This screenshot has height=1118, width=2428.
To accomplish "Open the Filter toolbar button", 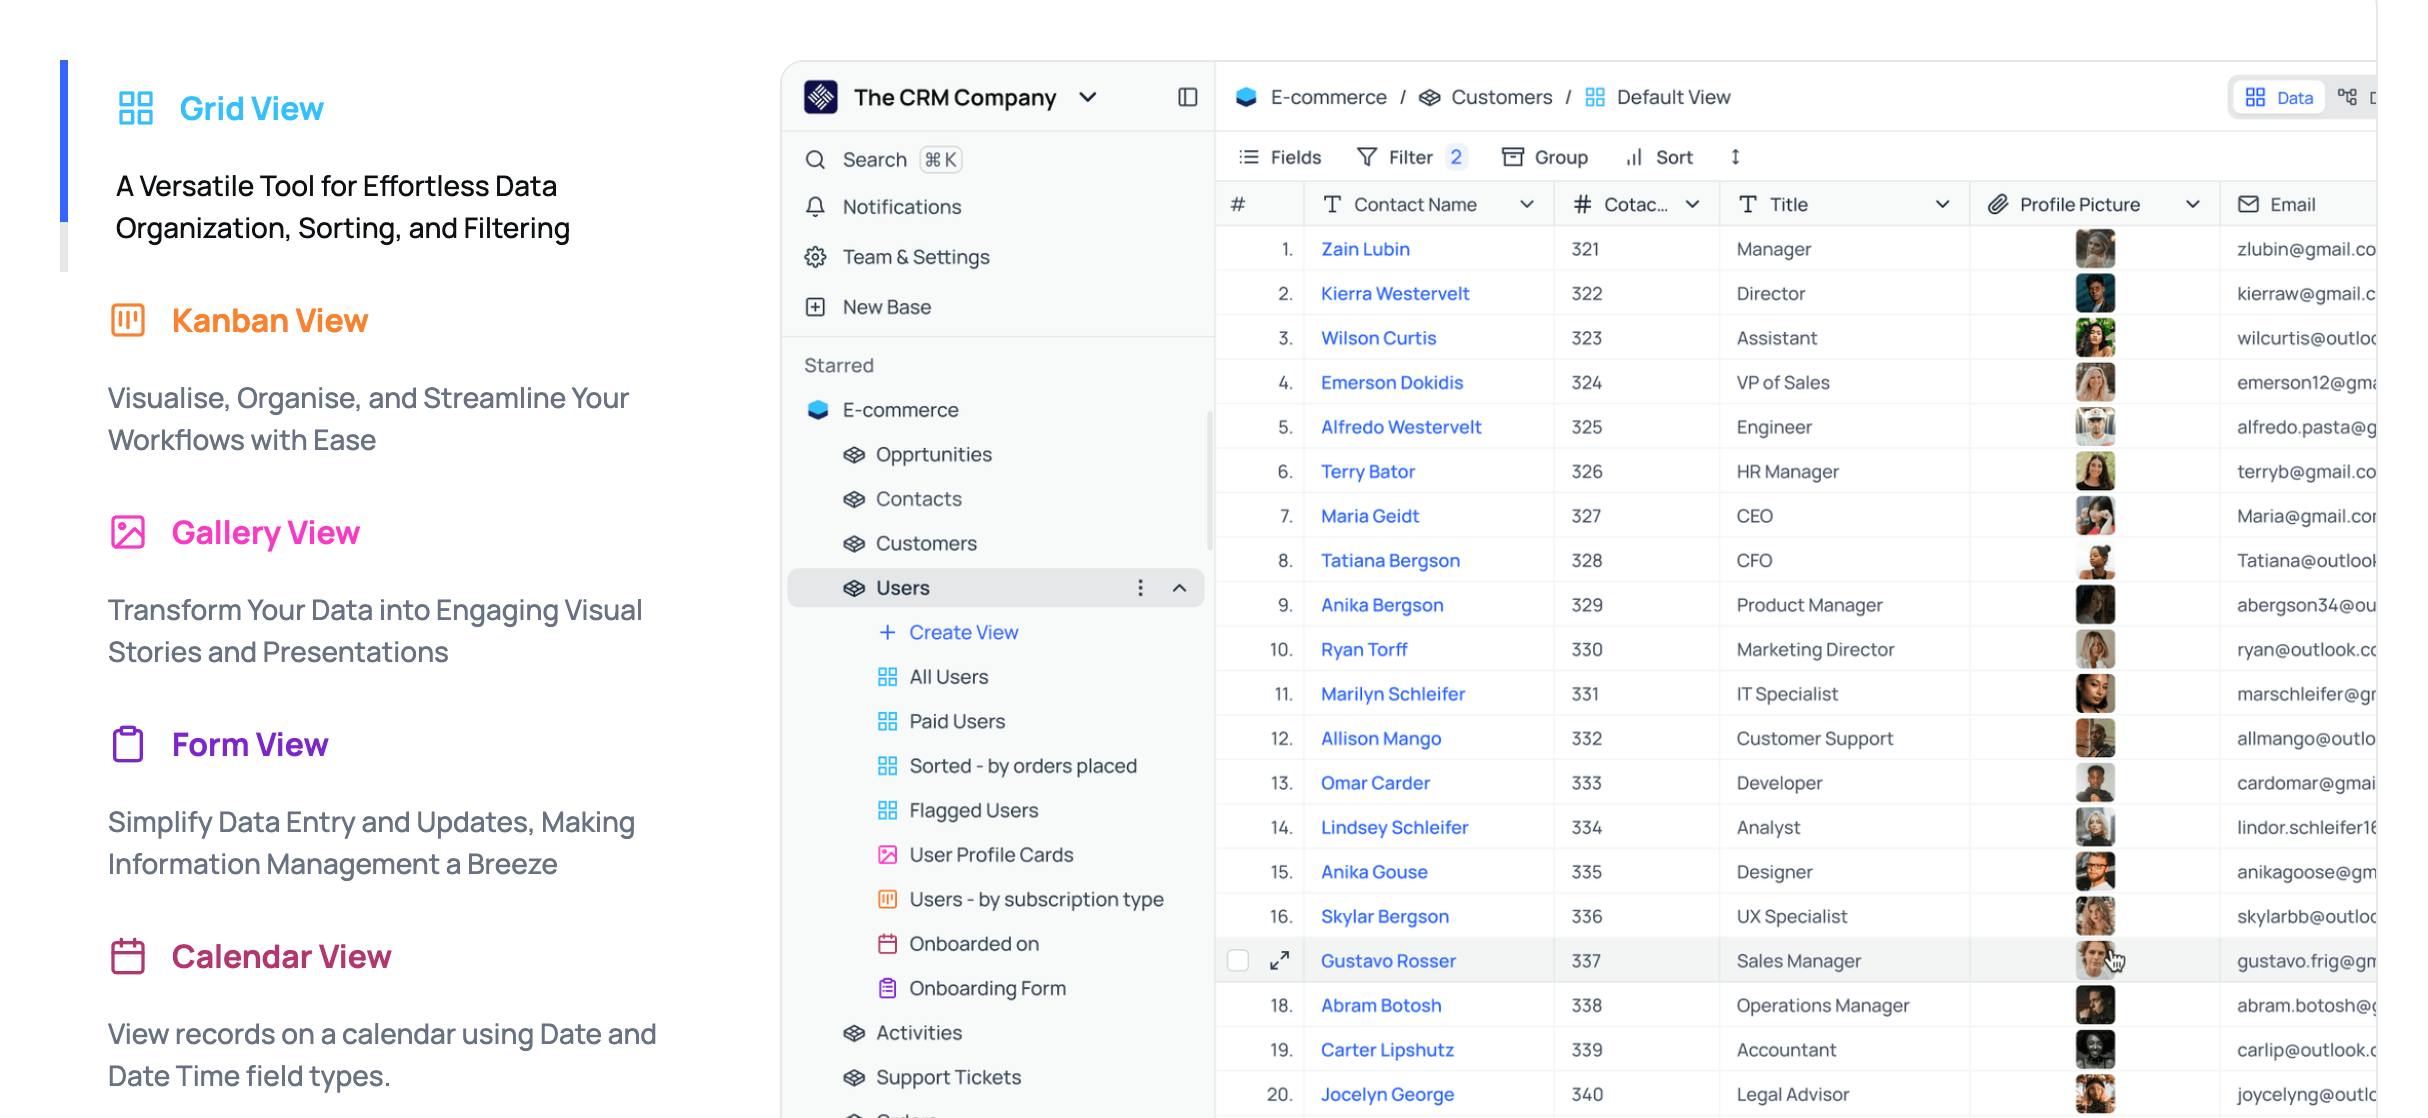I will click(1410, 157).
